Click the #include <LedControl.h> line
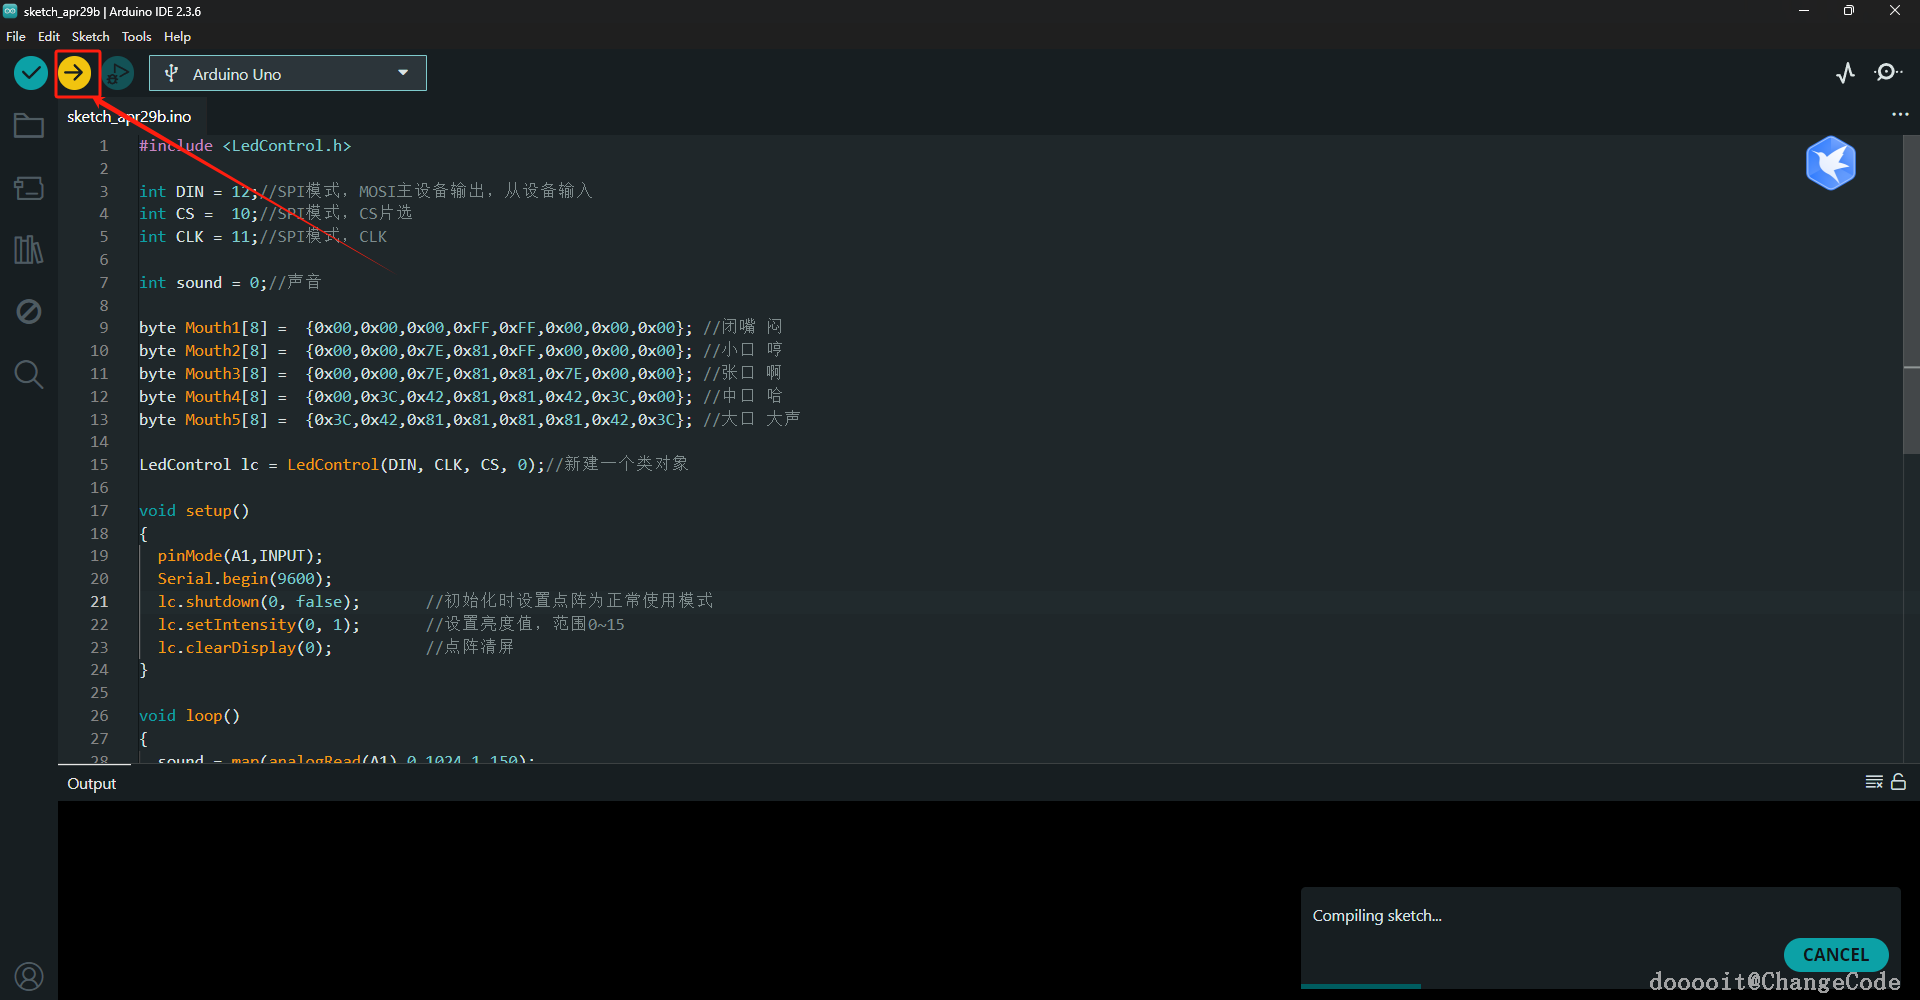 coord(245,146)
